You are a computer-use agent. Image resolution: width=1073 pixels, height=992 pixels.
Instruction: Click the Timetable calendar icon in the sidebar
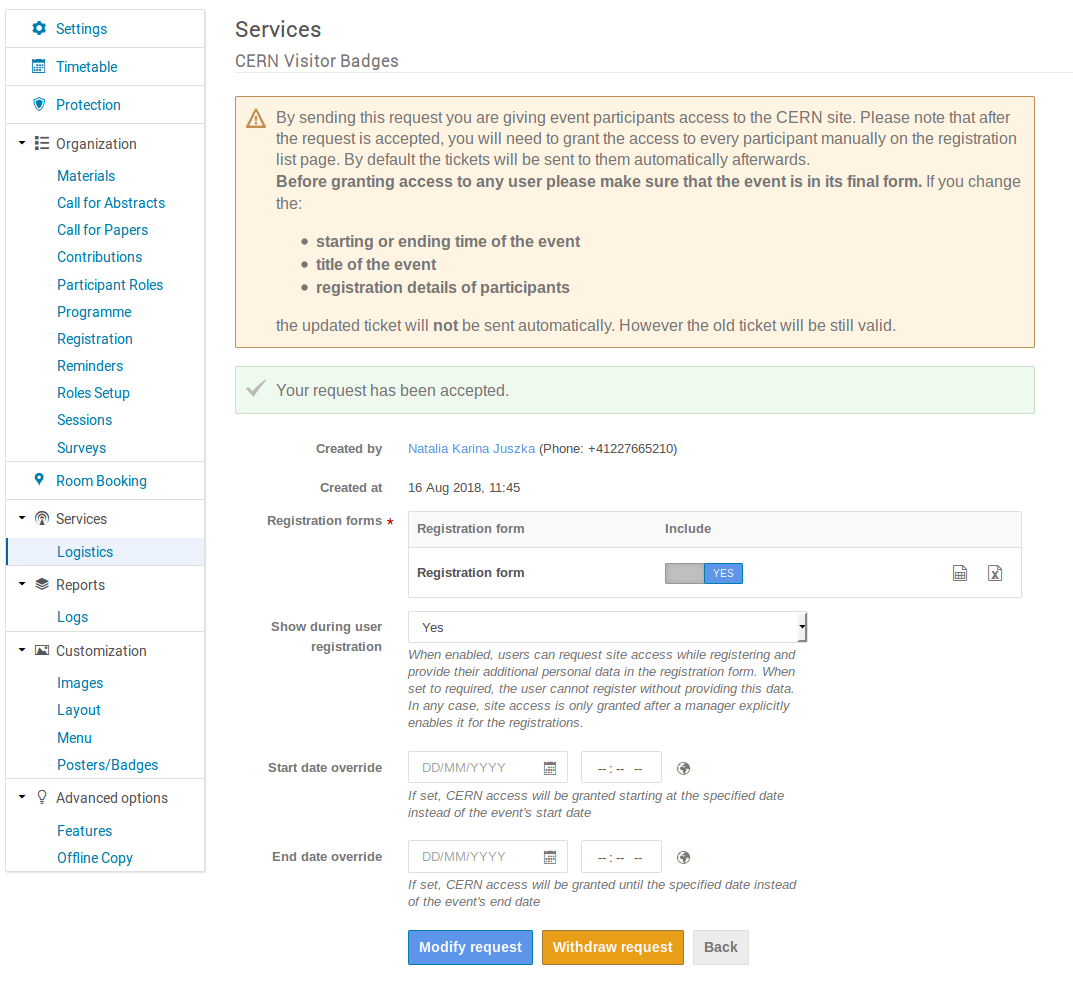coord(38,66)
